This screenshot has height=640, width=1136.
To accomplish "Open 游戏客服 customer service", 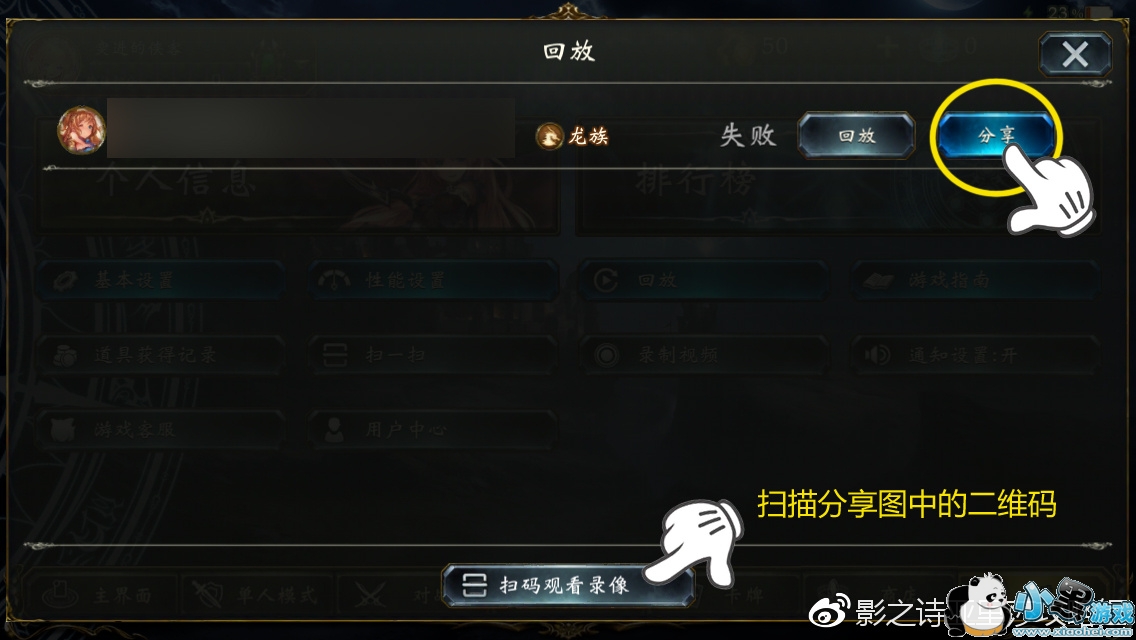I will tap(161, 429).
